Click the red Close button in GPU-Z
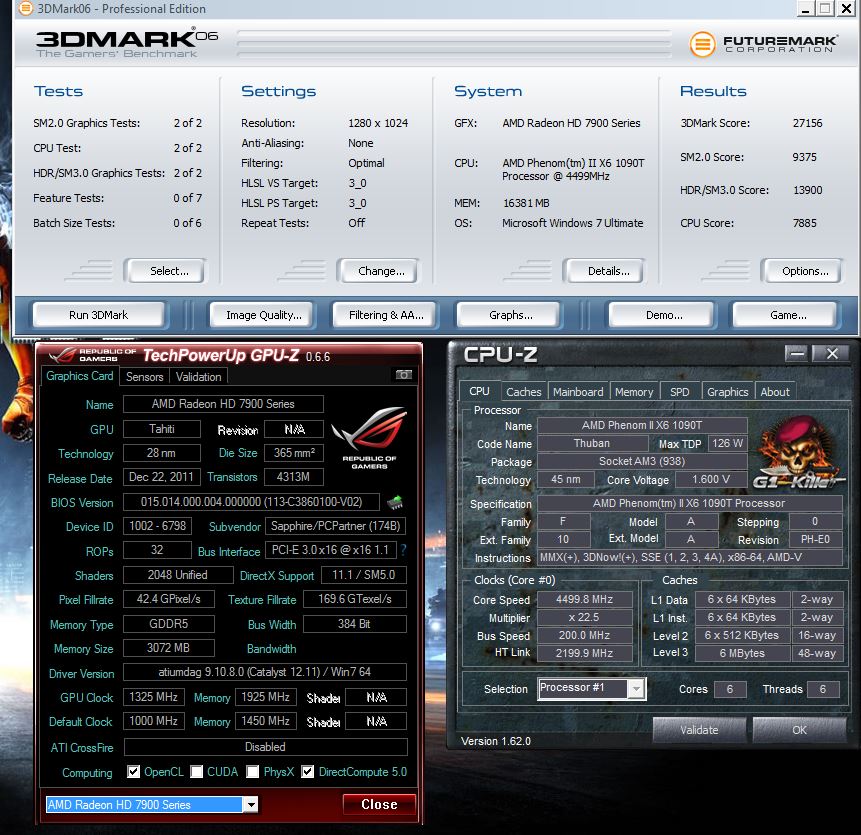The width and height of the screenshot is (861, 835). pyautogui.click(x=379, y=804)
